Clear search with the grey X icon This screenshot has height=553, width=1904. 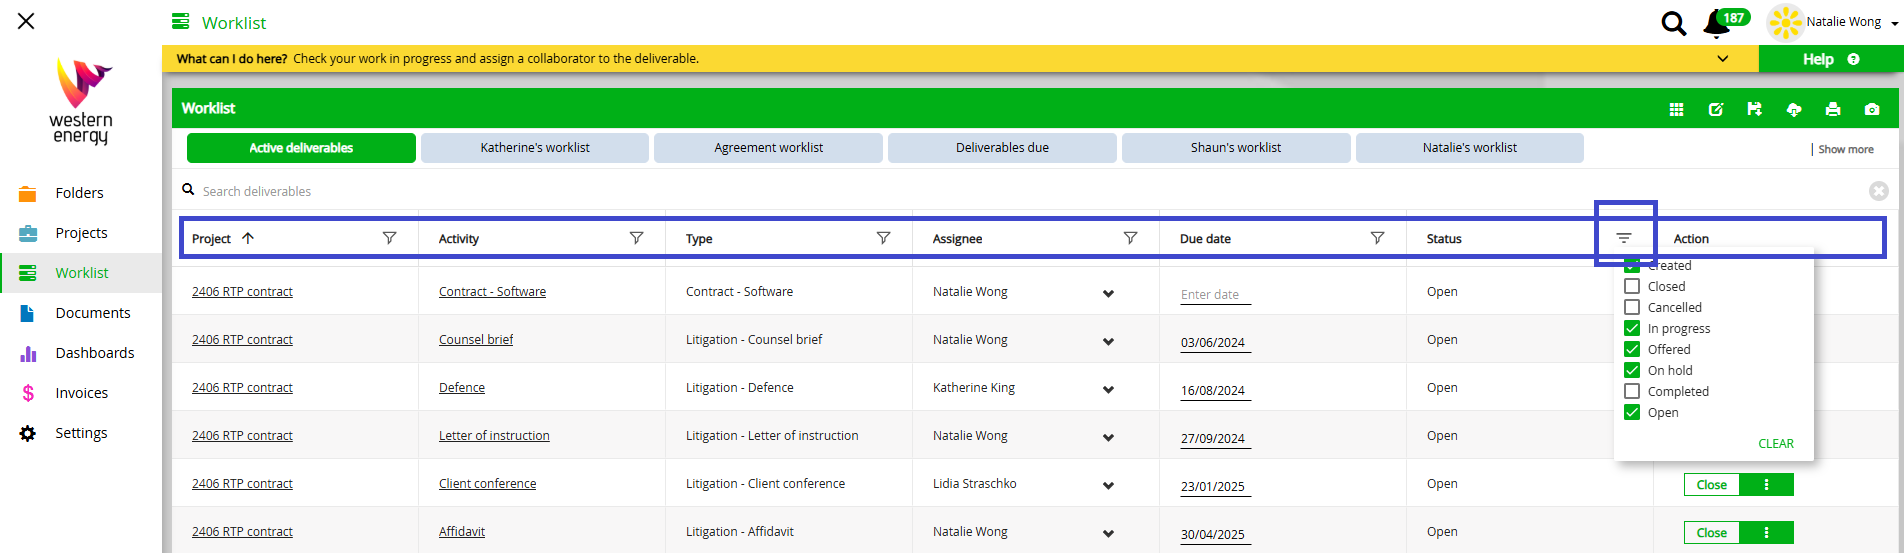[x=1879, y=191]
